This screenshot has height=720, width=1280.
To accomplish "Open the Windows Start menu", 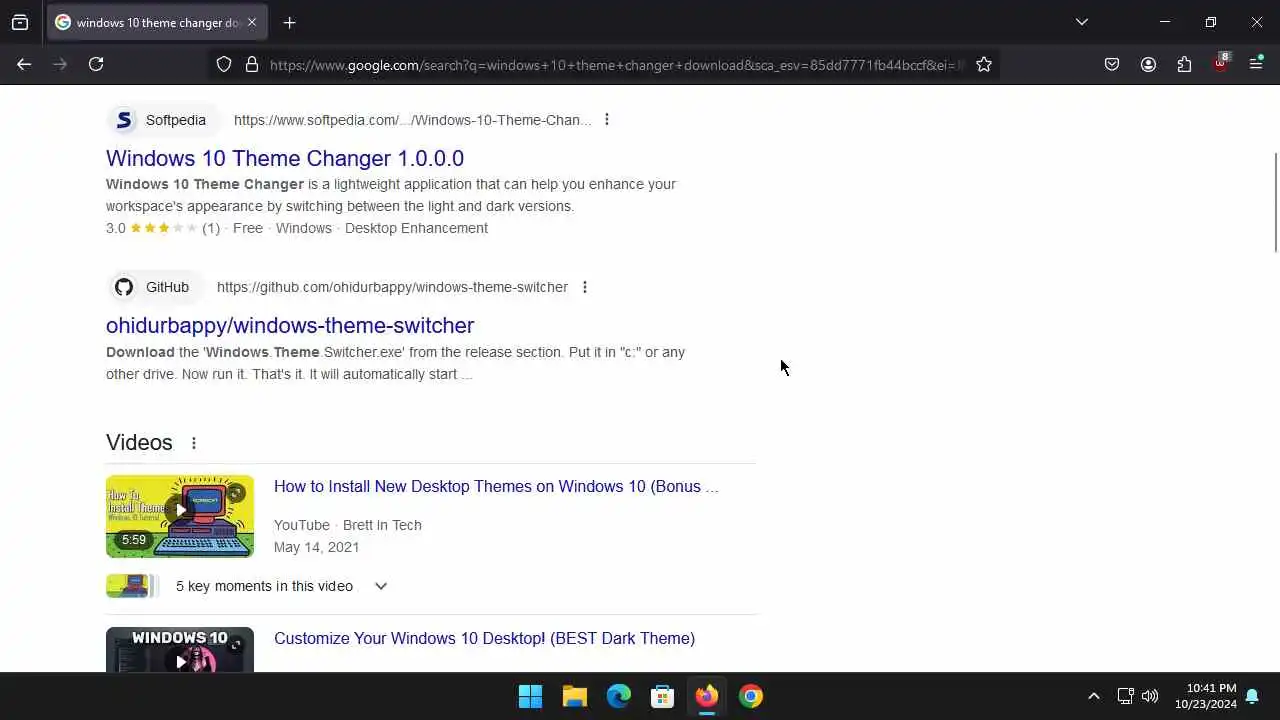I will (x=530, y=696).
